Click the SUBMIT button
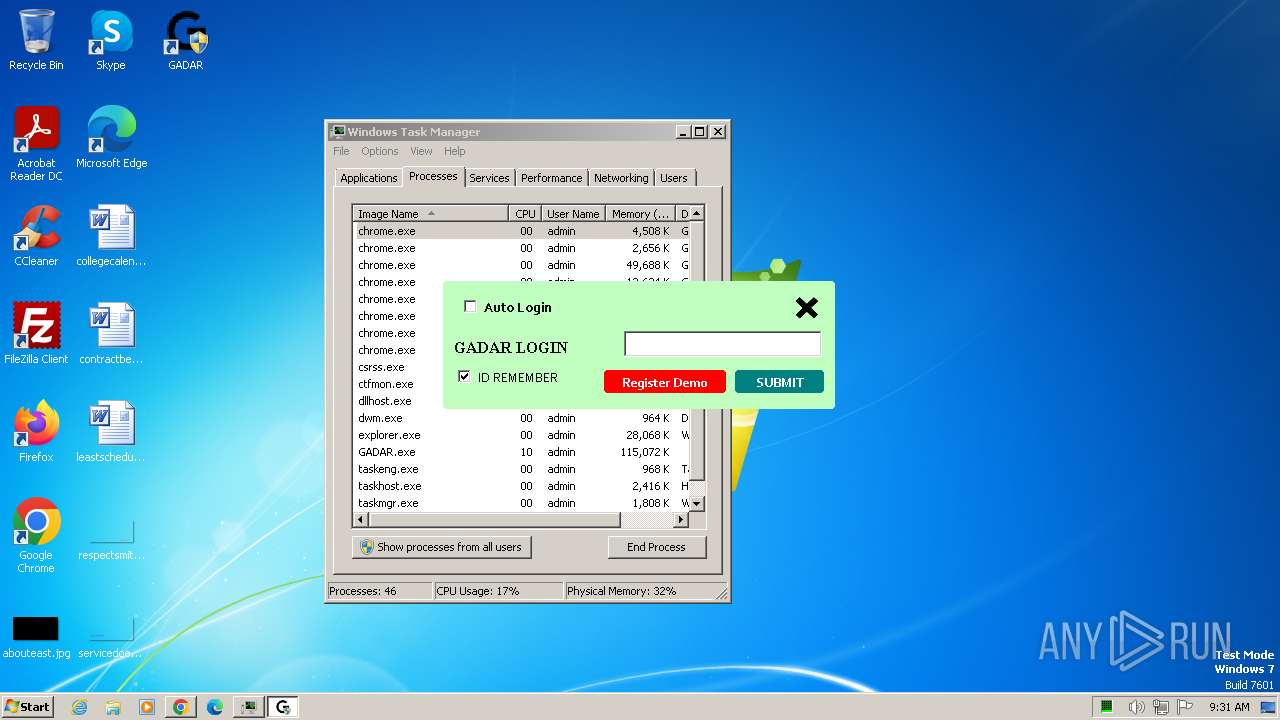 (x=779, y=382)
